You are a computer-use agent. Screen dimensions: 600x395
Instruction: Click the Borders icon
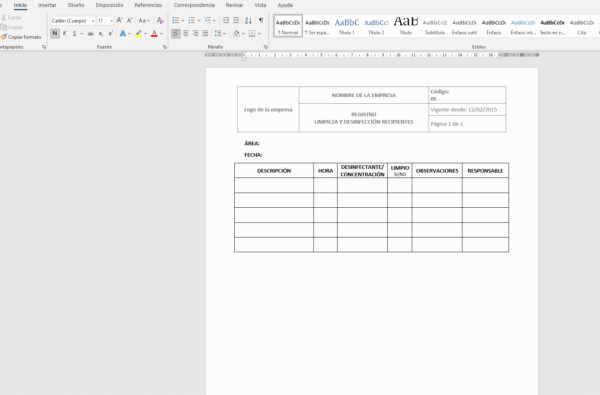(x=252, y=34)
